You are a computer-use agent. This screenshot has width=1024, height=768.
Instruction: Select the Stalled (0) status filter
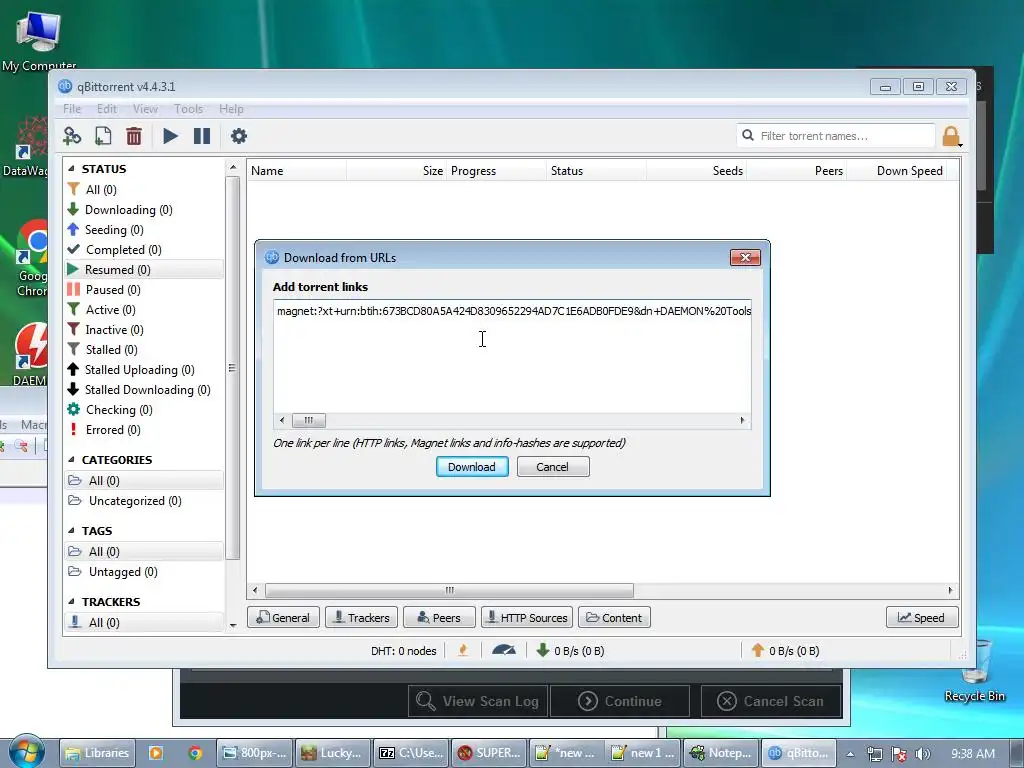click(x=112, y=350)
